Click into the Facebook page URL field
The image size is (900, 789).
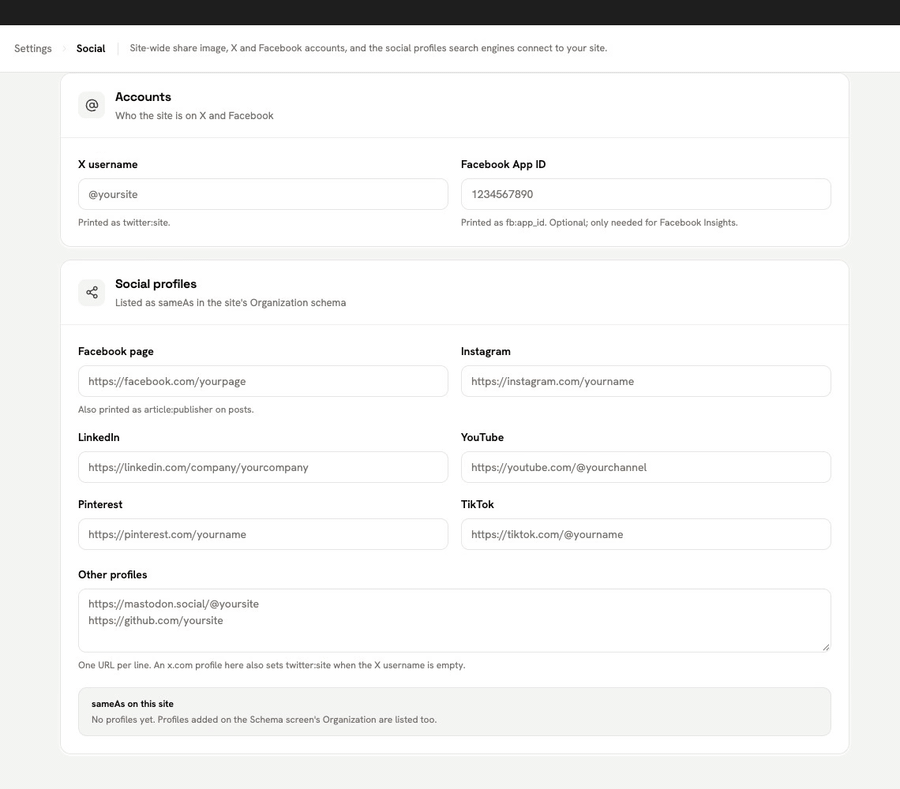(x=263, y=381)
